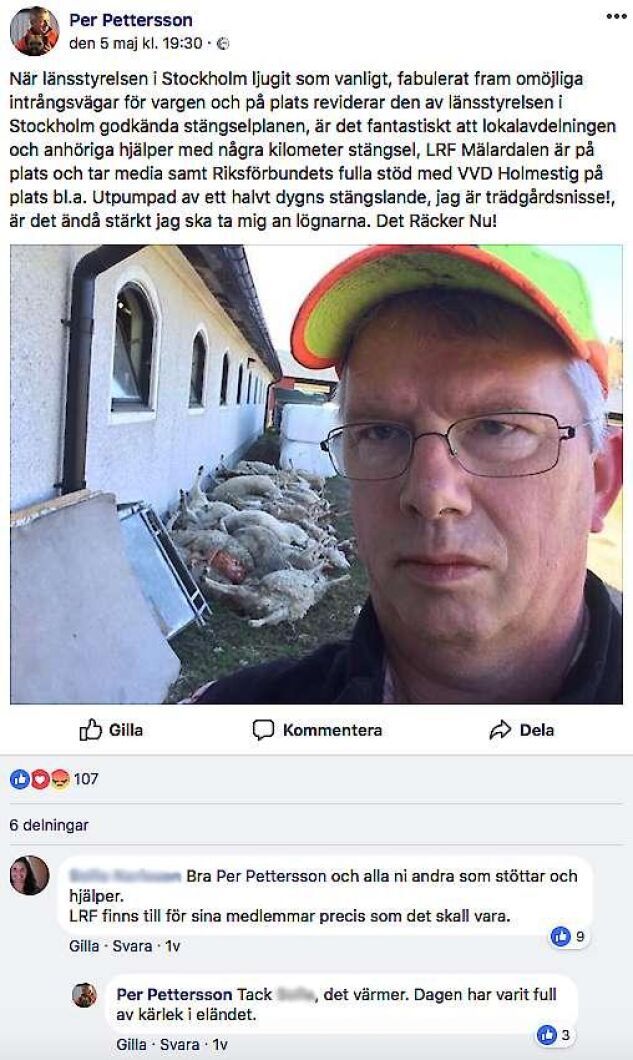This screenshot has height=1060, width=633.
Task: Open Per Pettersson's small reply avatar
Action: pos(85,995)
